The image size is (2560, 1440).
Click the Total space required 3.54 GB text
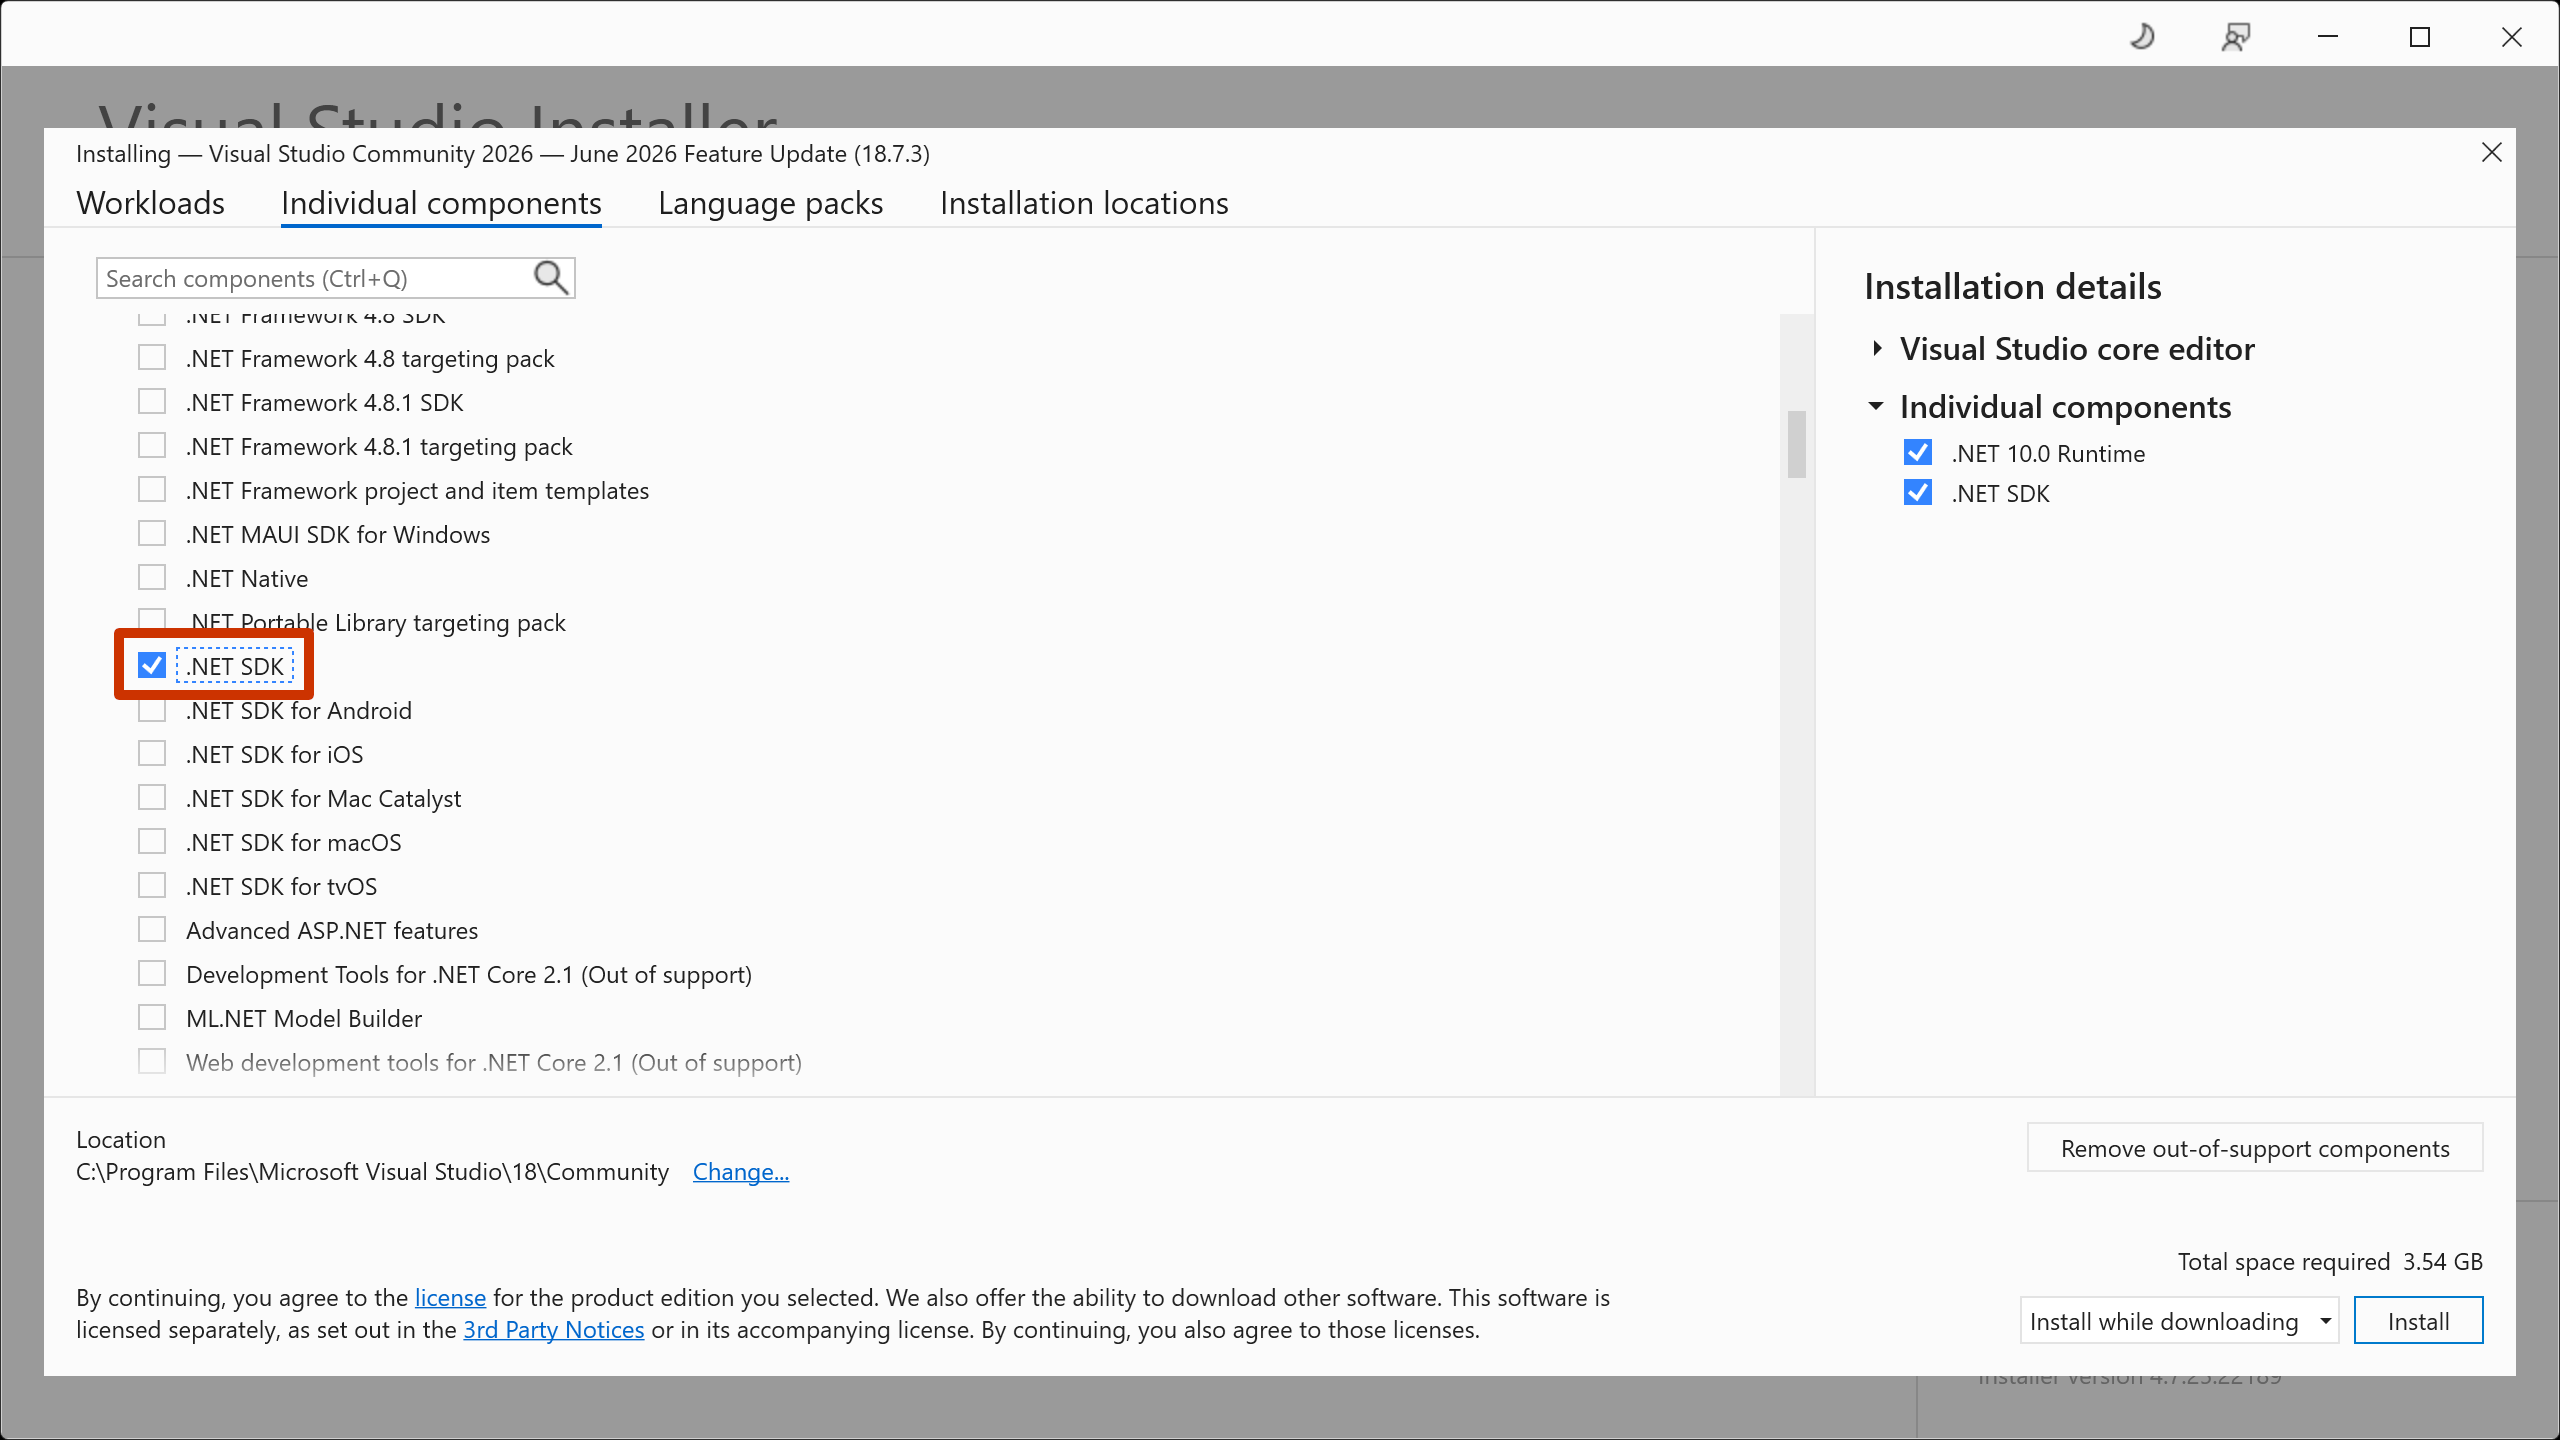click(x=2330, y=1262)
